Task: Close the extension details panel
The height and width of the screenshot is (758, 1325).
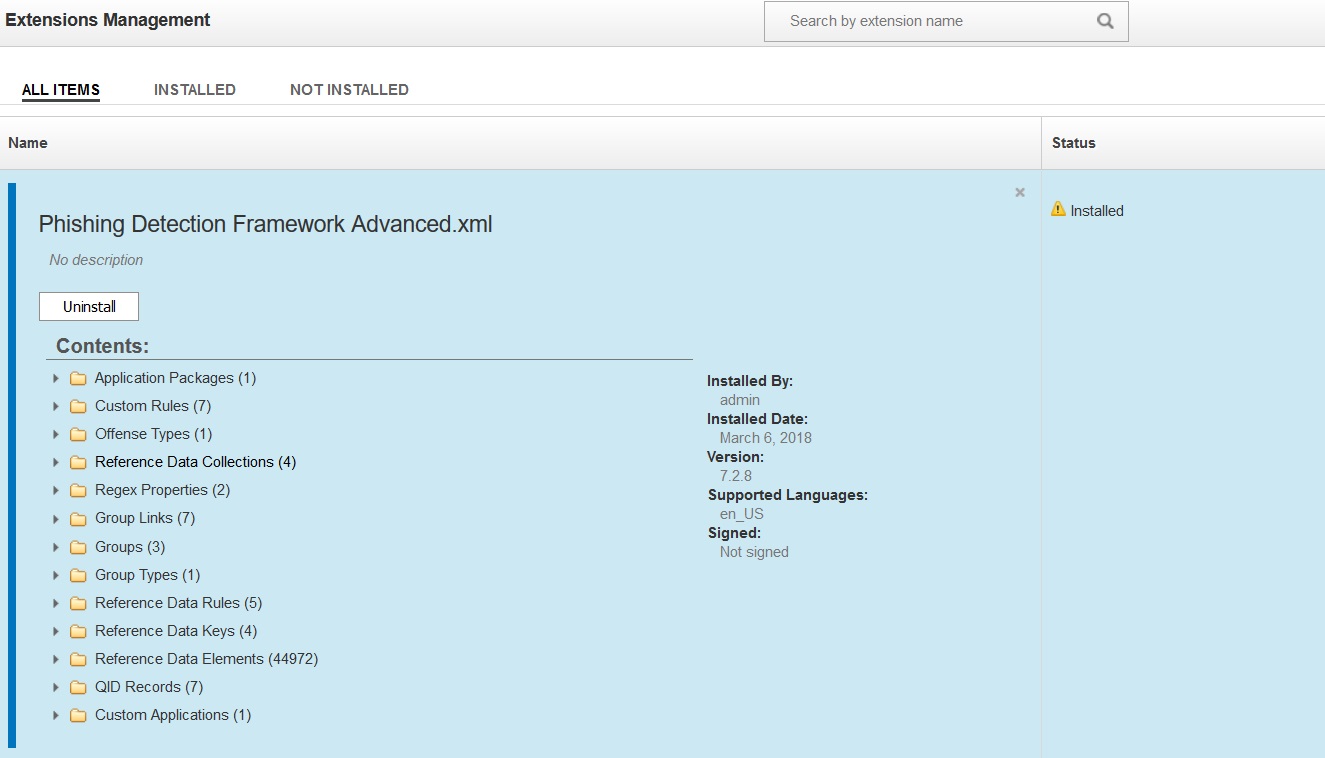Action: 1020,192
